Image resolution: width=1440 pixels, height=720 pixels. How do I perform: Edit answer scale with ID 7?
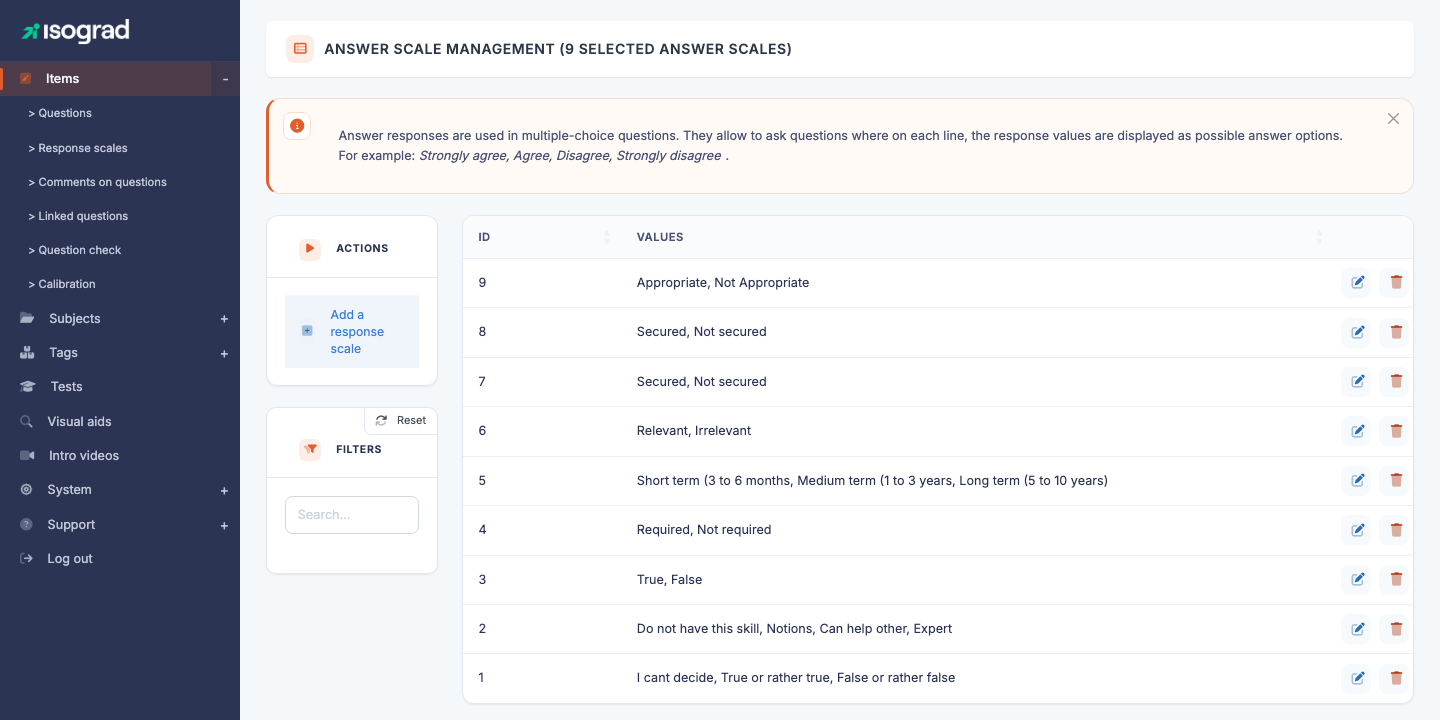(1357, 381)
